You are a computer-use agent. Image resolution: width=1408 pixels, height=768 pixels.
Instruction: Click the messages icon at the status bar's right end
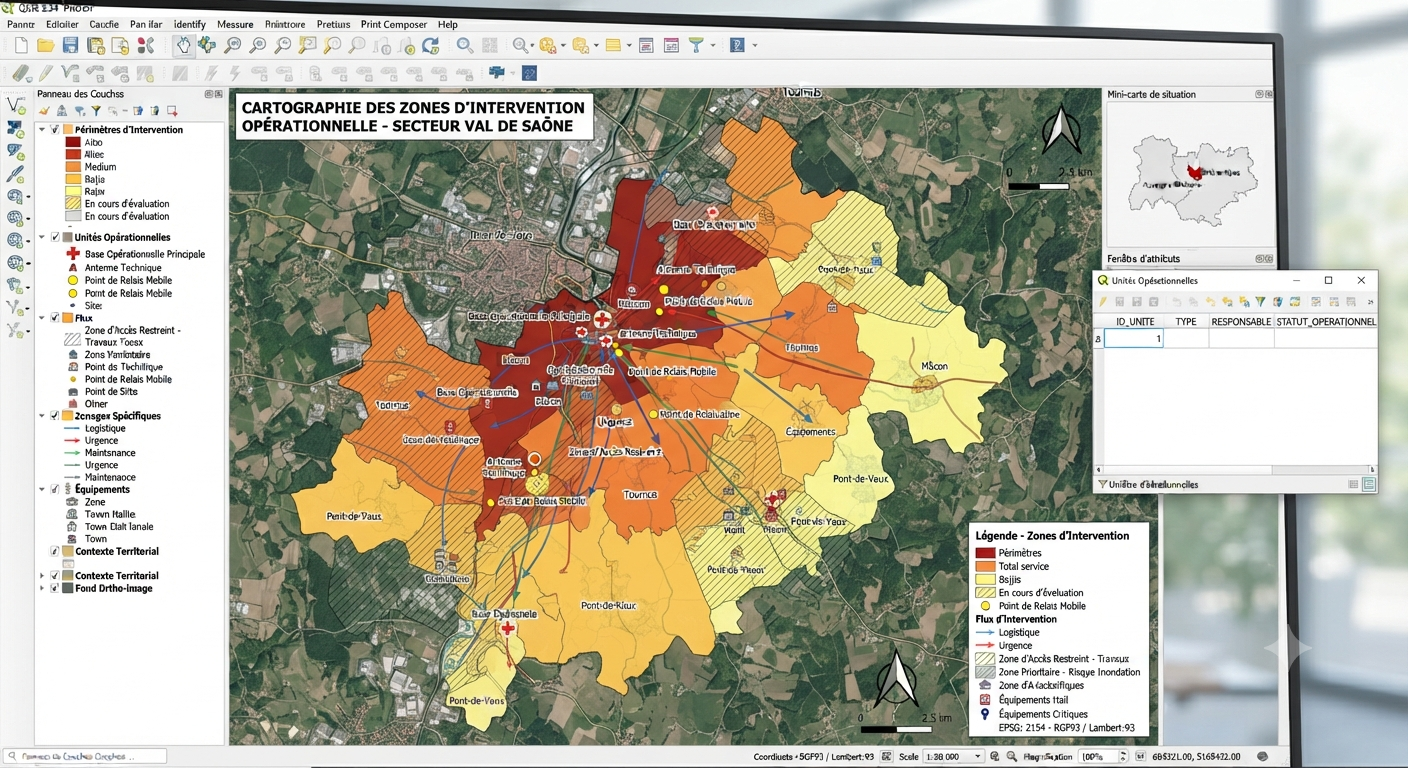[x=1263, y=757]
